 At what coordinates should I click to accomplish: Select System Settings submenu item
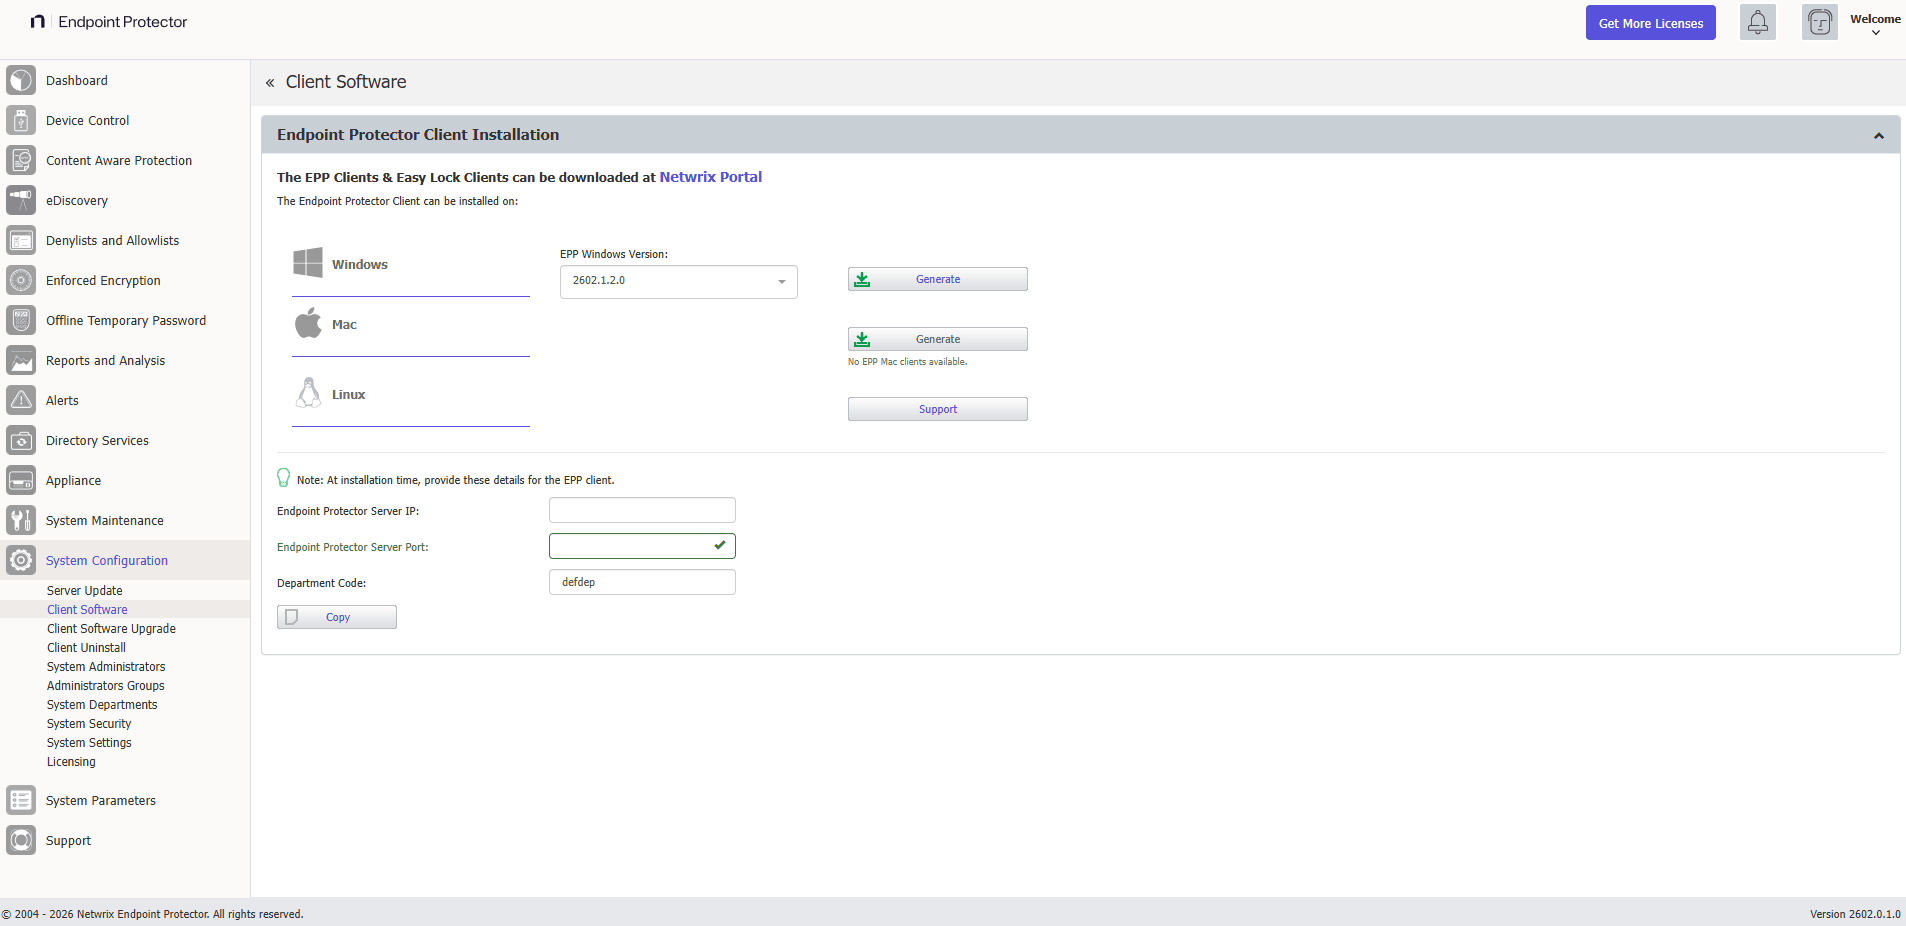coord(89,743)
